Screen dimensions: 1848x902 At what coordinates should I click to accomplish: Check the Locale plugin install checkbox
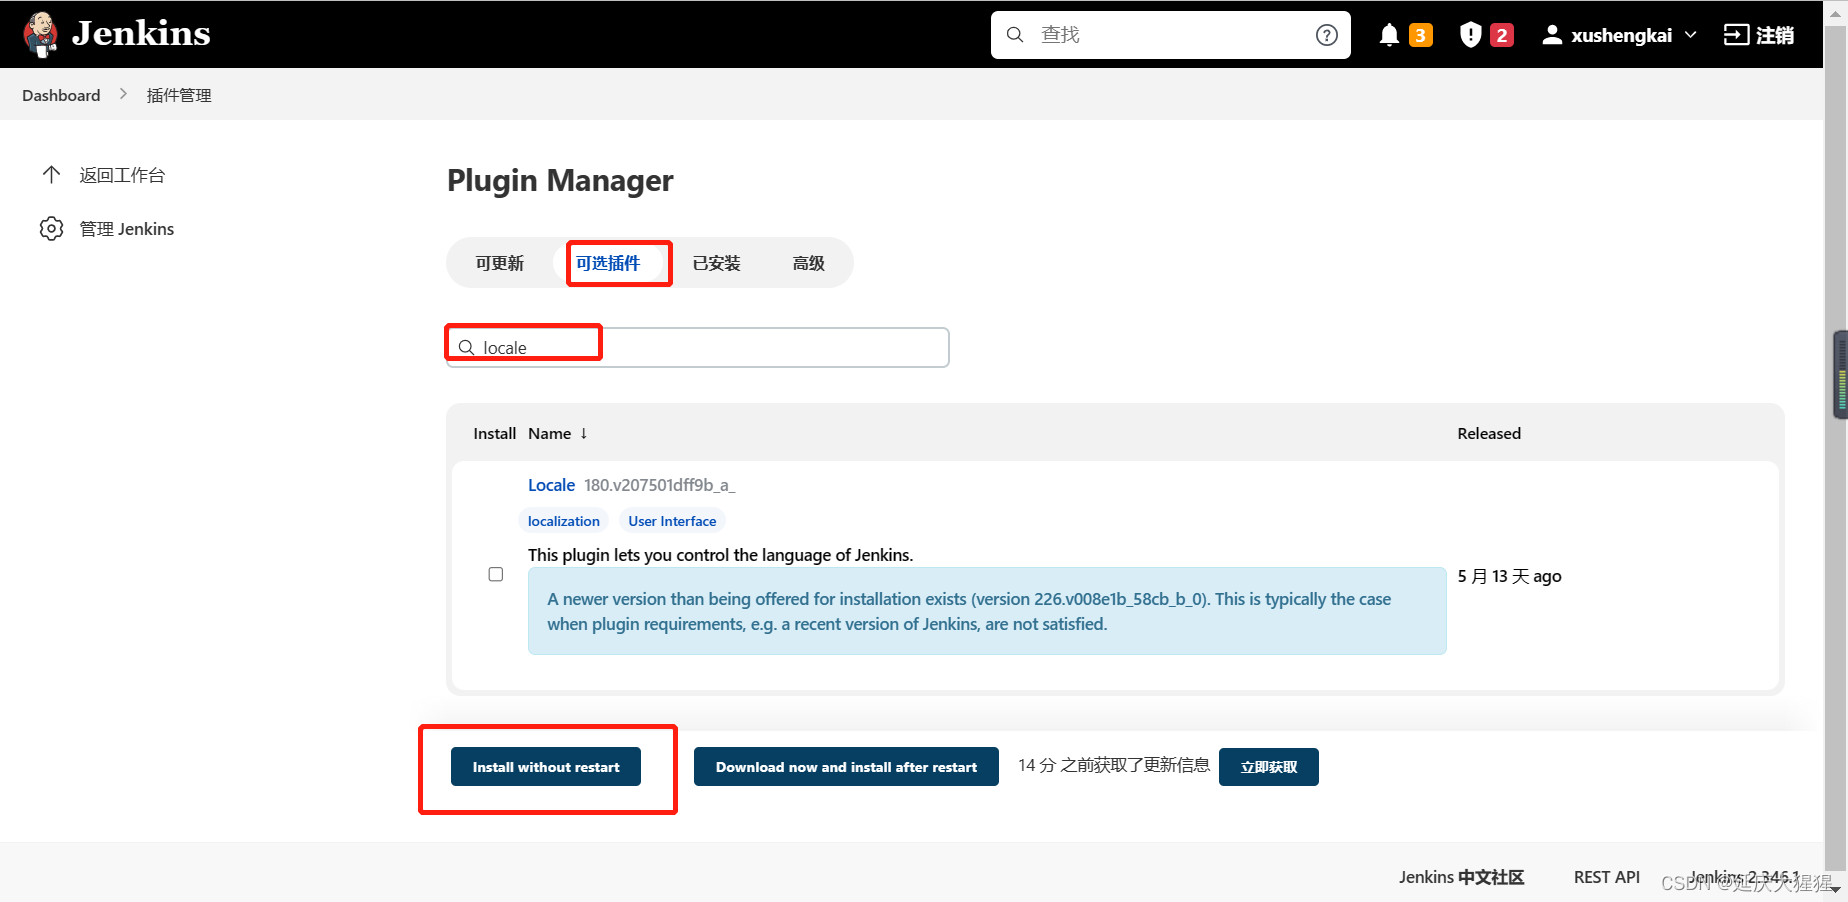[495, 574]
